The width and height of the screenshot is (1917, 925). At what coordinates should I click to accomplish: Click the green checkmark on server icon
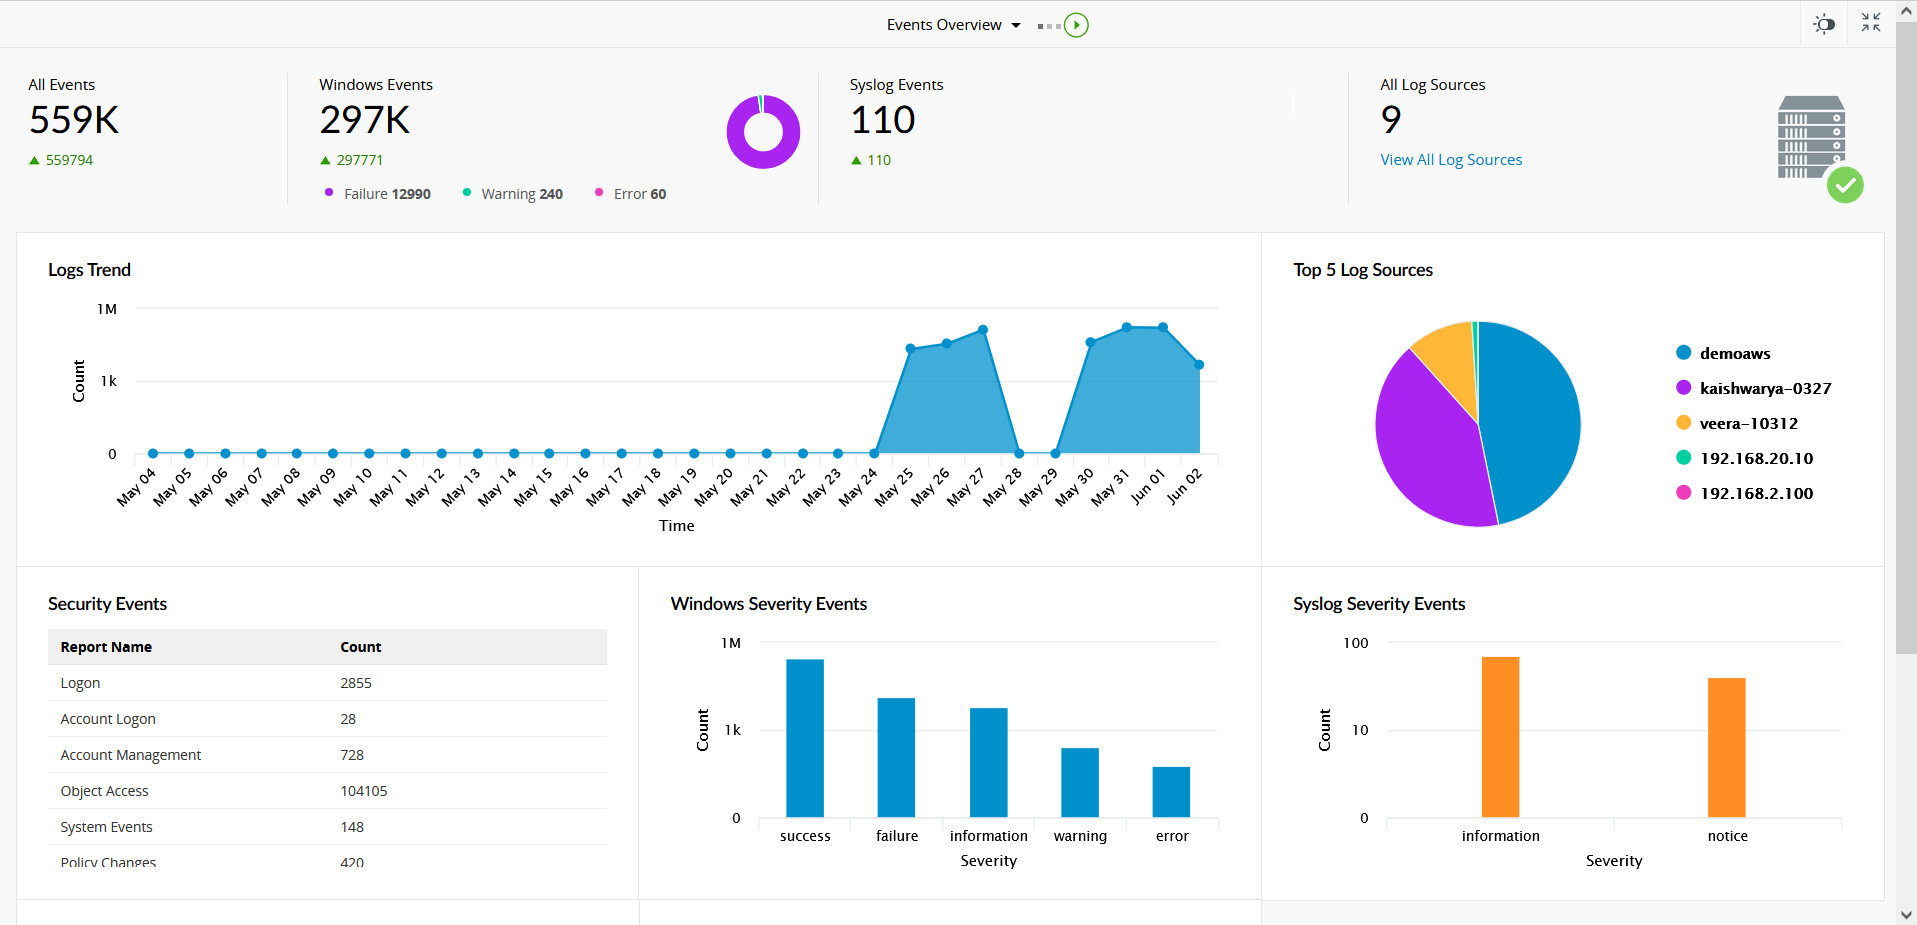1847,185
